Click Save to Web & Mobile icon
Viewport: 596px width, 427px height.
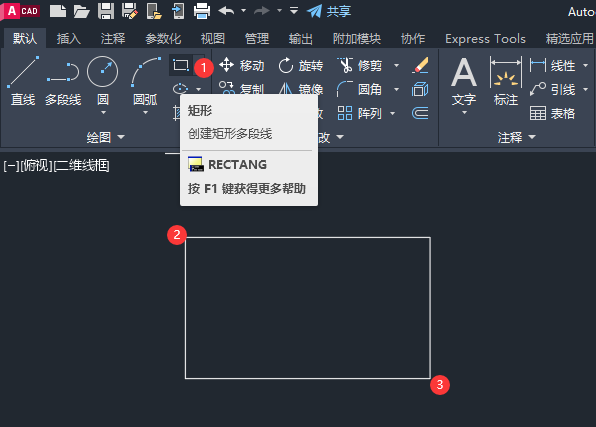pyautogui.click(x=178, y=11)
